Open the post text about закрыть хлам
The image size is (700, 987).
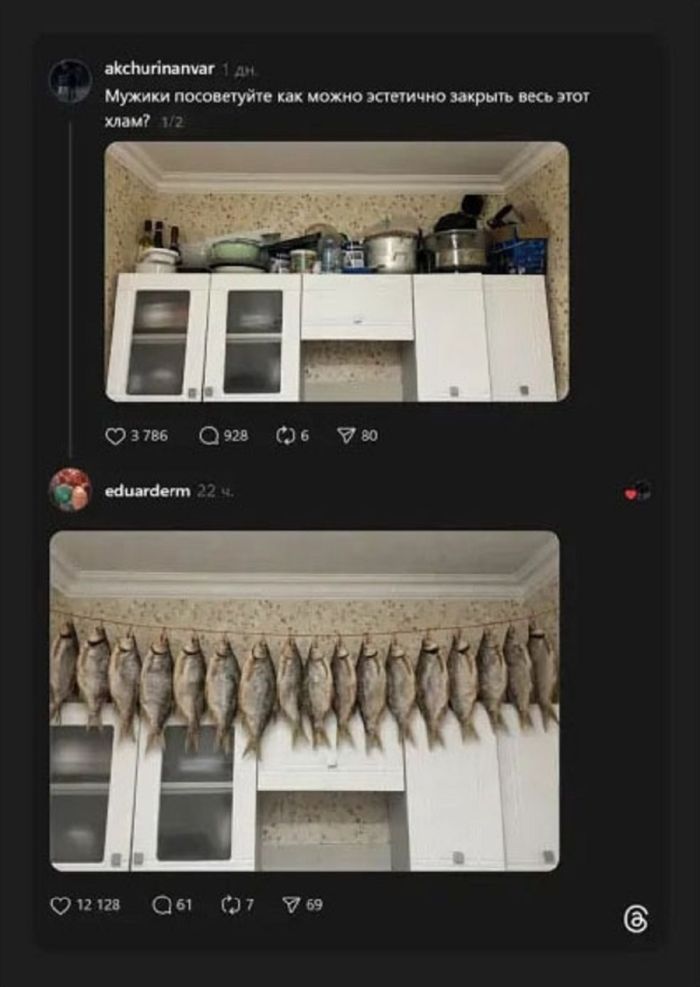point(347,110)
